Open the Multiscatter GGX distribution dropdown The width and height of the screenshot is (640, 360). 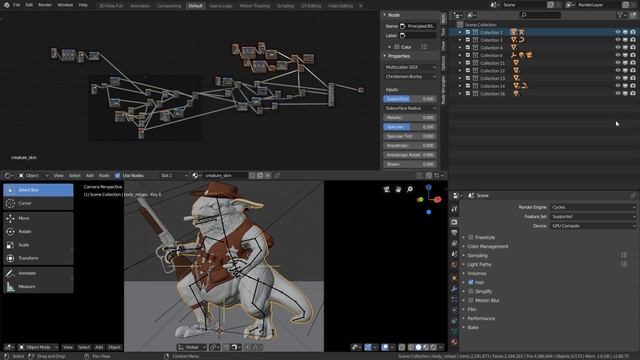[410, 67]
